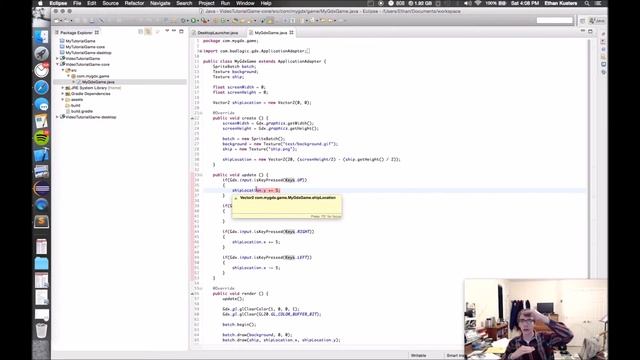
Task: Open the Window menu
Action: [245, 3]
